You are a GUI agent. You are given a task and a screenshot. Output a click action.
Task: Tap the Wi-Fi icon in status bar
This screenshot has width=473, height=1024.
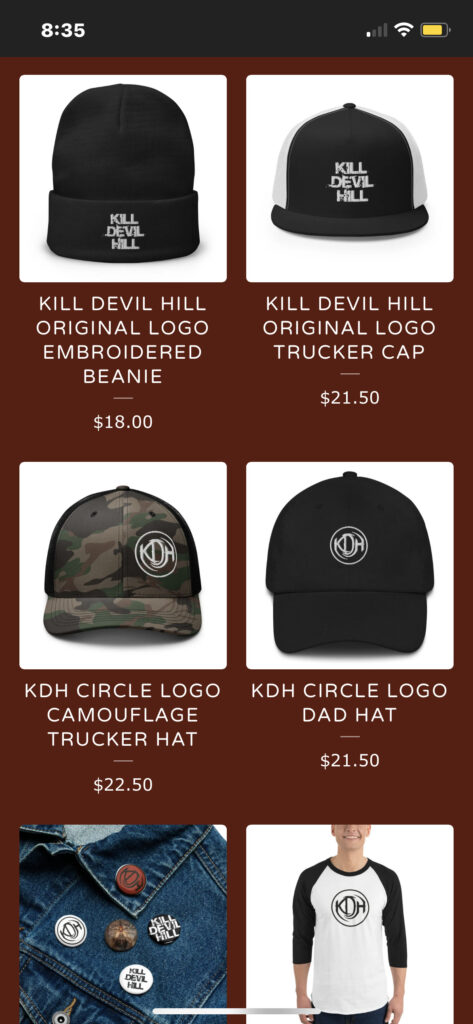tap(404, 29)
